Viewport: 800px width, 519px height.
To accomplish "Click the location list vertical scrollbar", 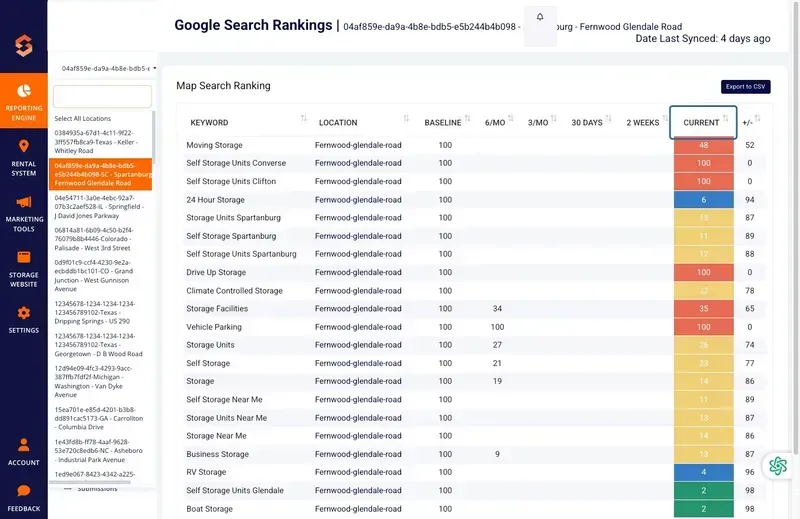I will (x=154, y=137).
